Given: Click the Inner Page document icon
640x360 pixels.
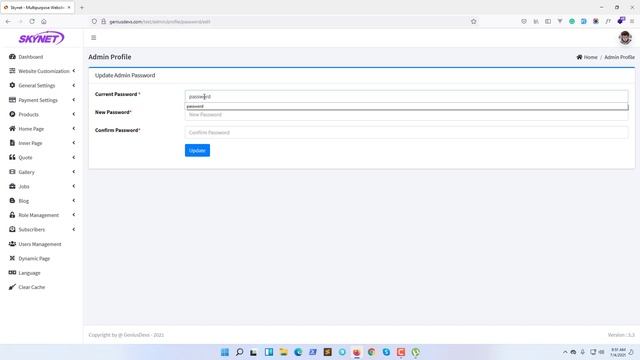Looking at the screenshot, I should point(12,143).
